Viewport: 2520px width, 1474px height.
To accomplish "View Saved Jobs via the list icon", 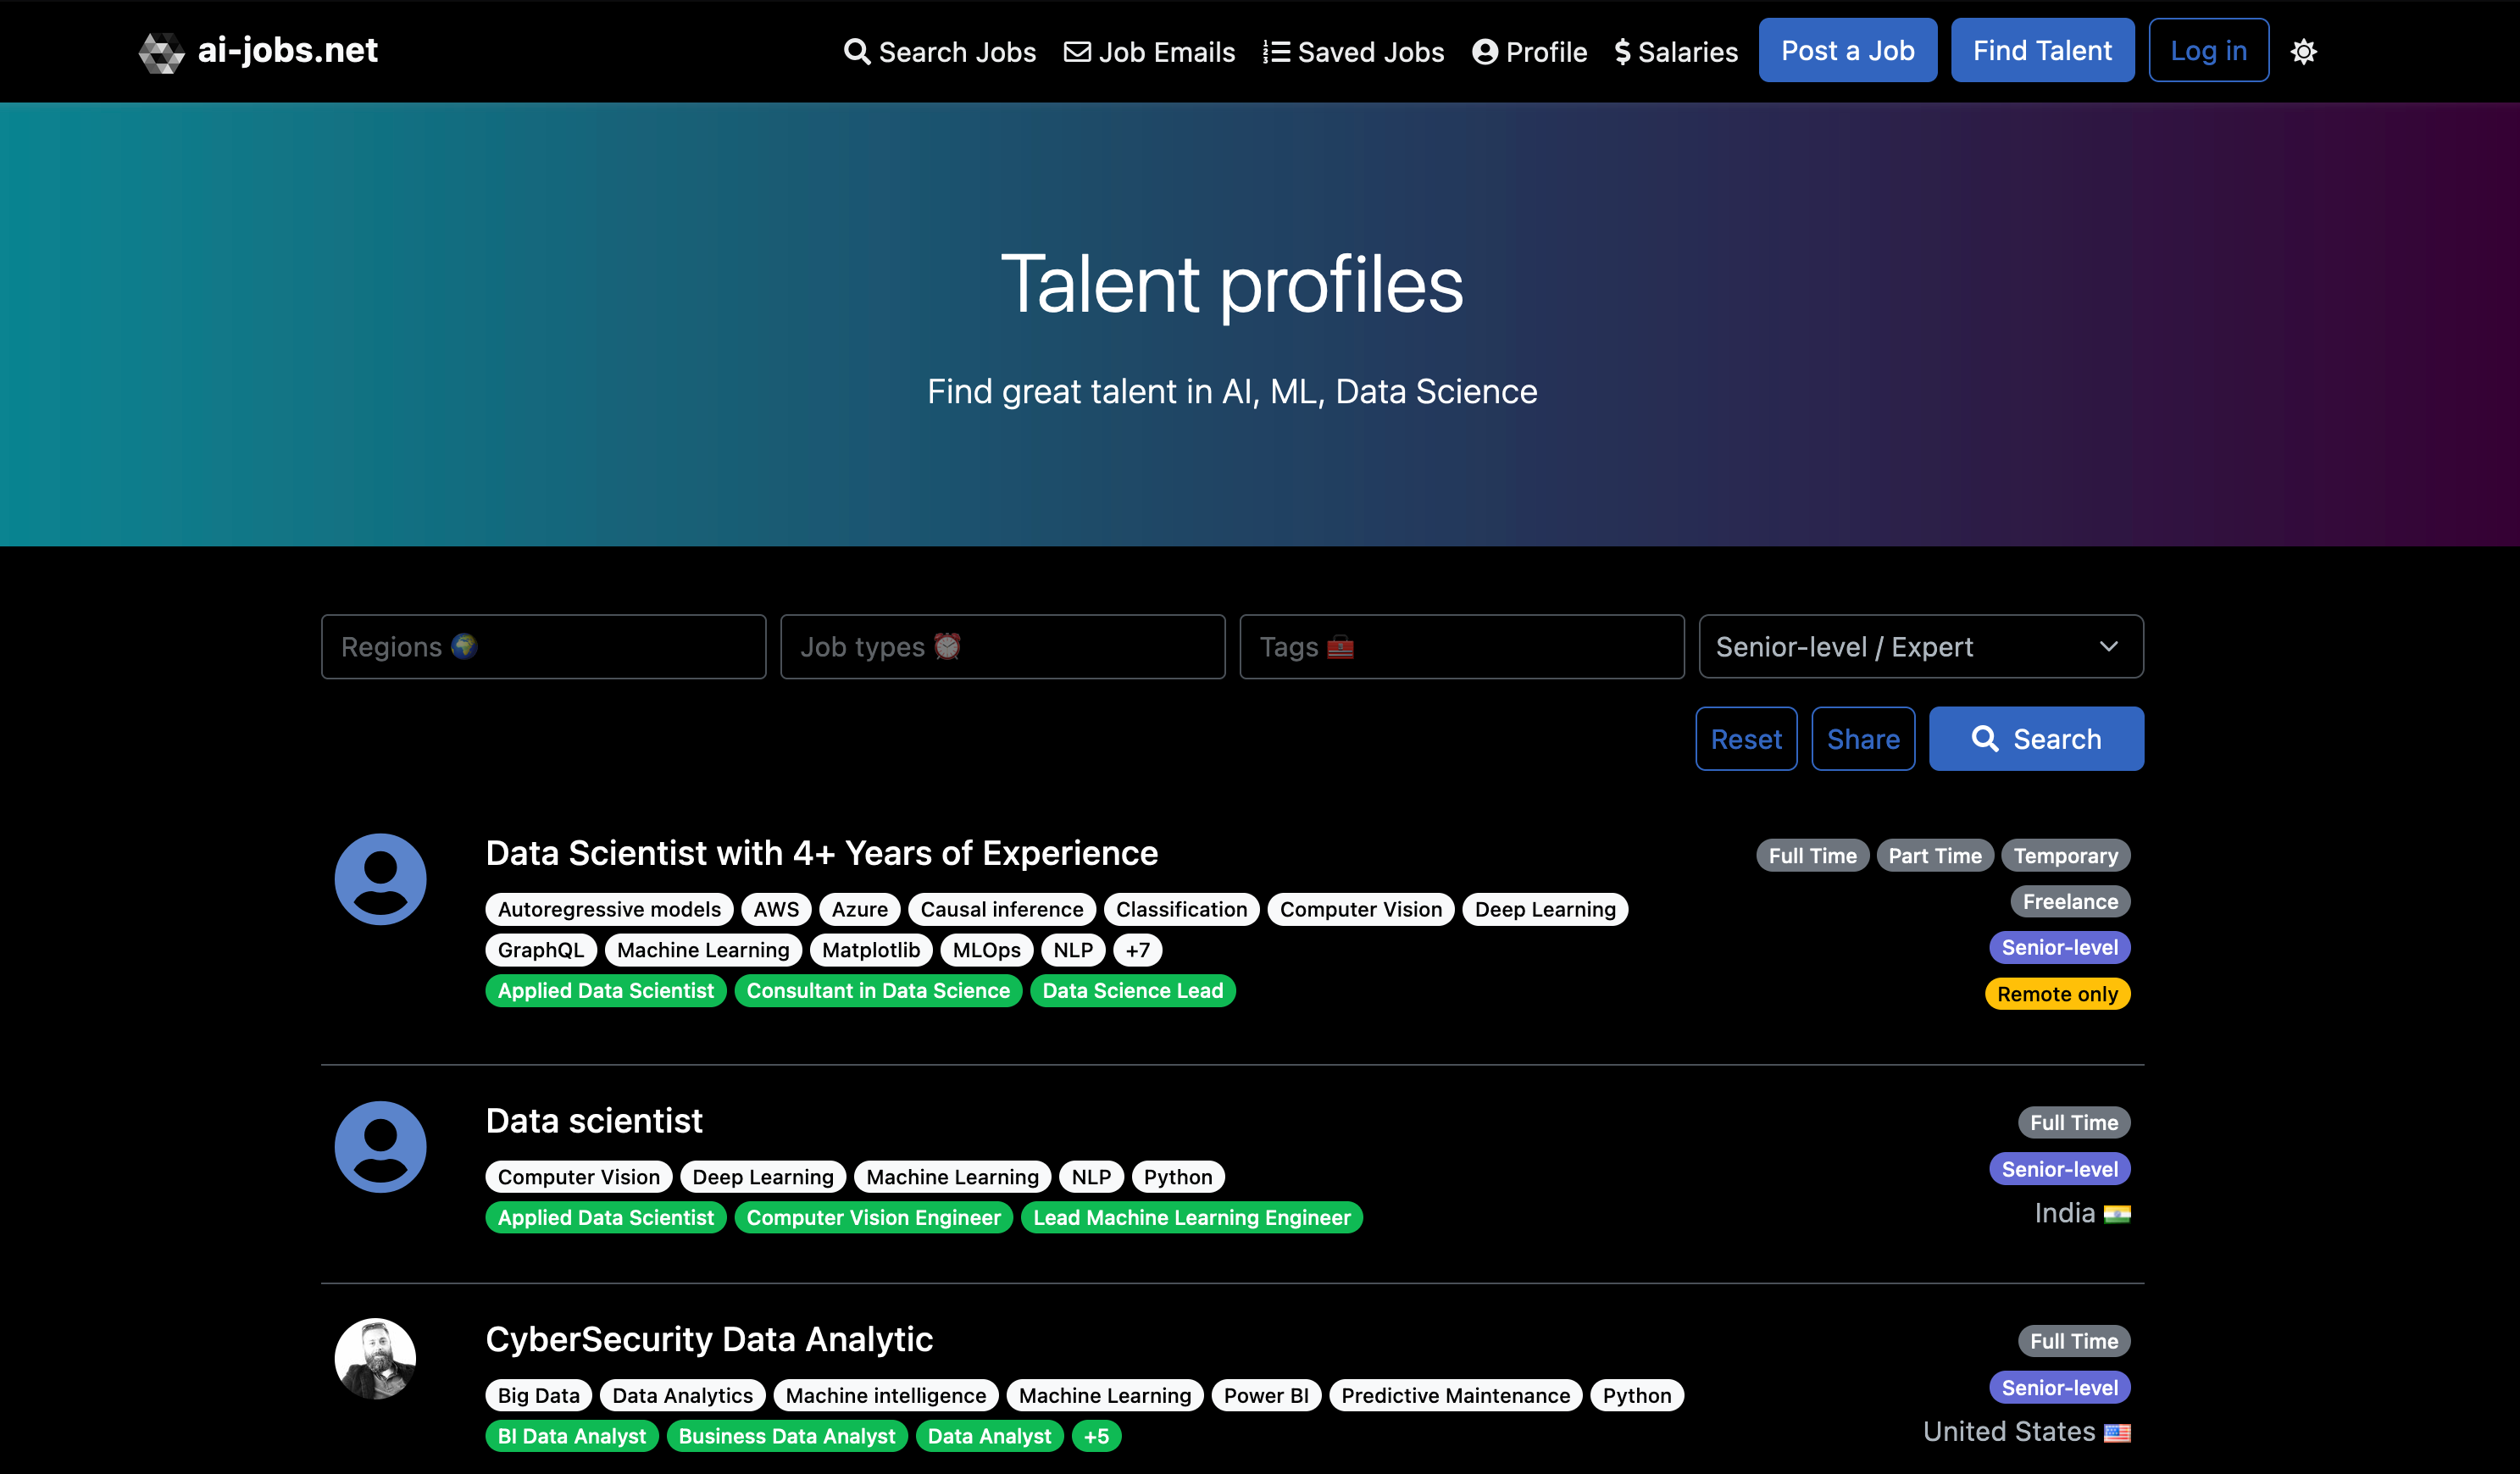I will click(x=1274, y=51).
